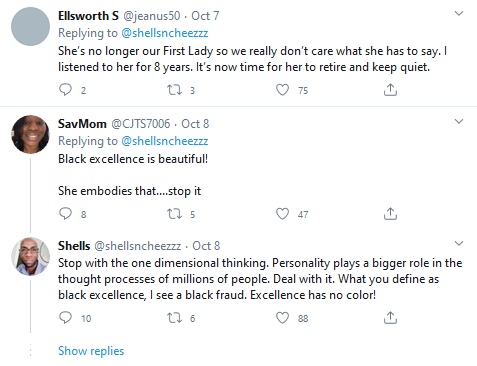Share Ellsworth S's tweet
This screenshot has height=366, width=477.
coord(390,90)
